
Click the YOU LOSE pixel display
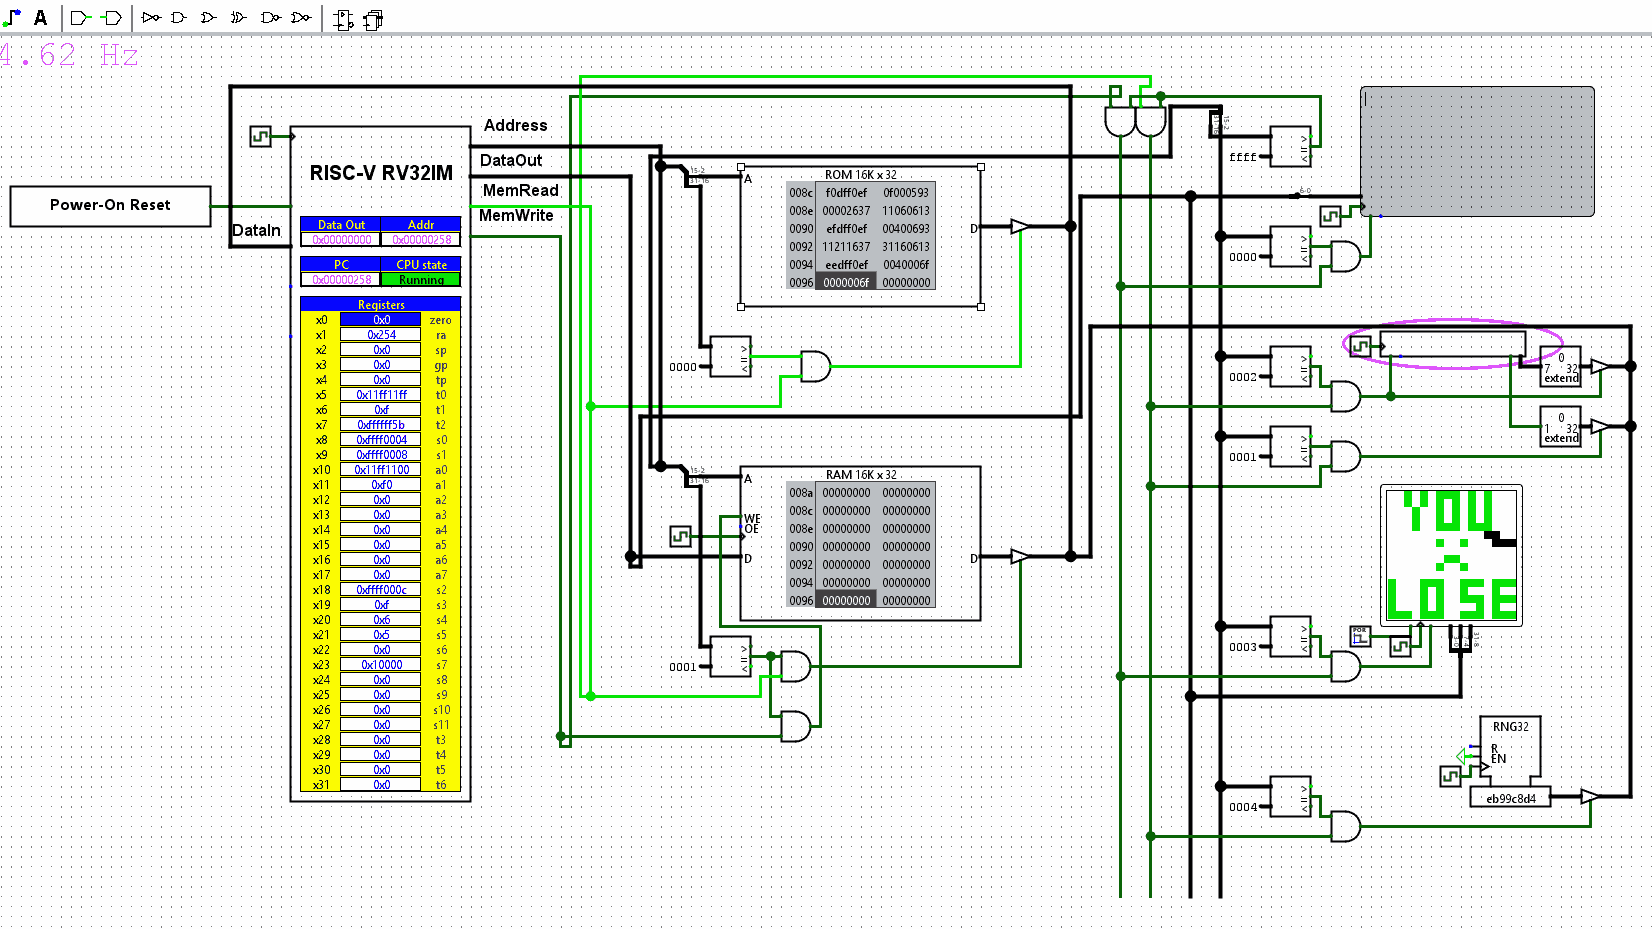tap(1451, 556)
